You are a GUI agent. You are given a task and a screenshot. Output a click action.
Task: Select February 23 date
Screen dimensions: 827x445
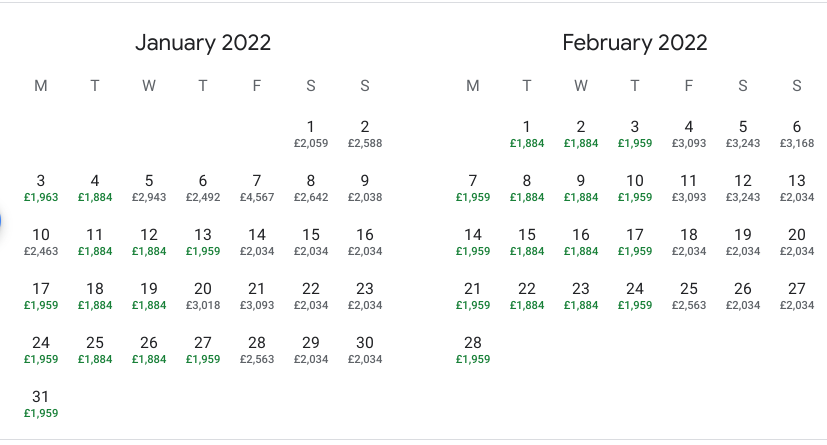pos(581,295)
